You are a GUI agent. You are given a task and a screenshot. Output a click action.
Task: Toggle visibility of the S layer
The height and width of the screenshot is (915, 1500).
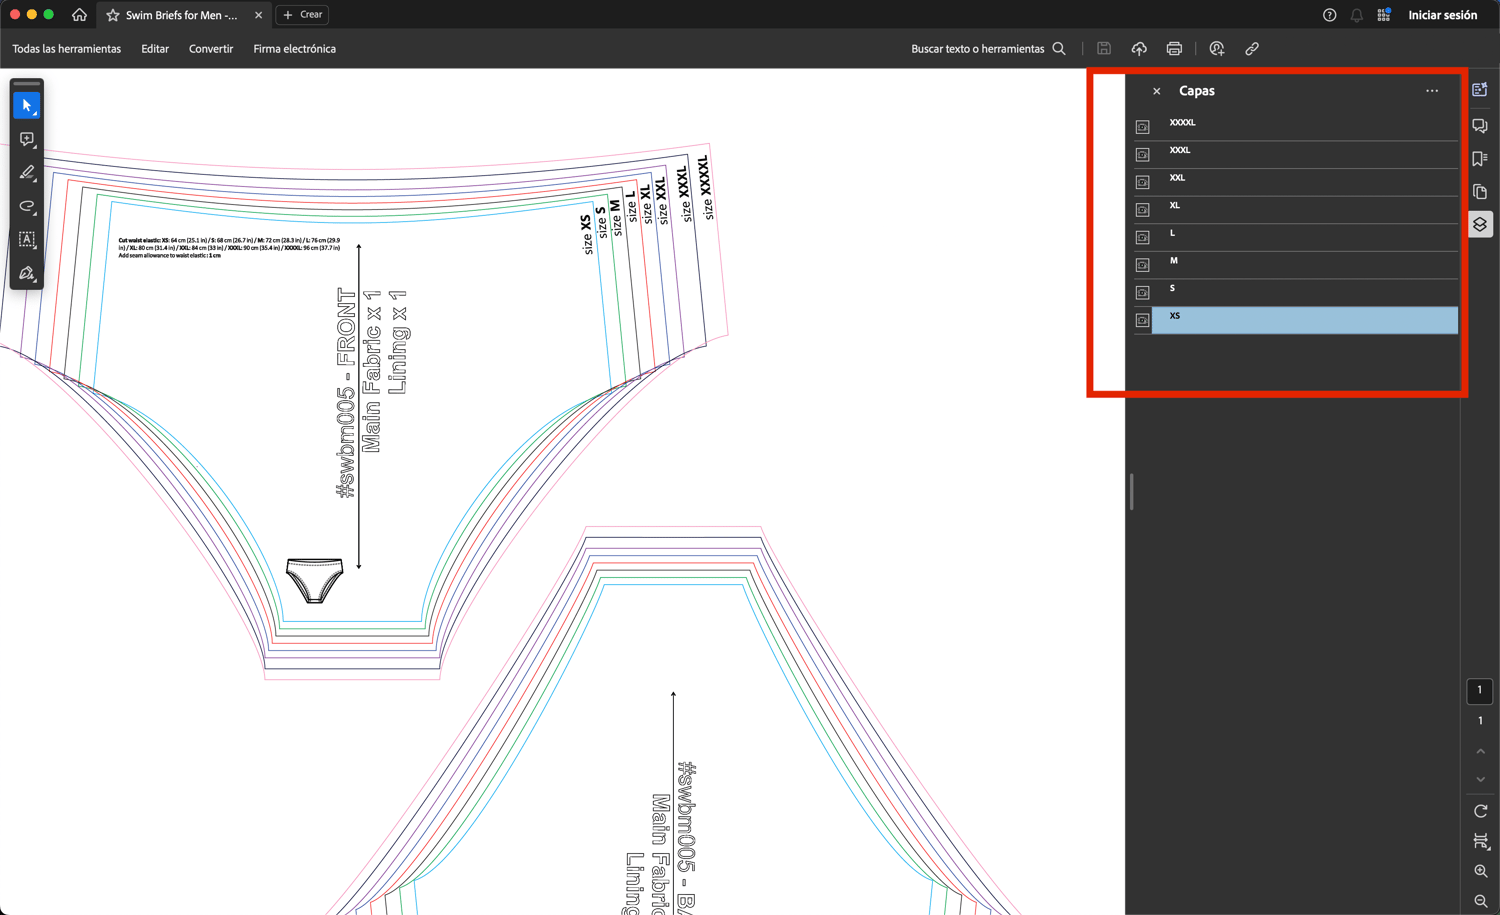click(x=1142, y=293)
